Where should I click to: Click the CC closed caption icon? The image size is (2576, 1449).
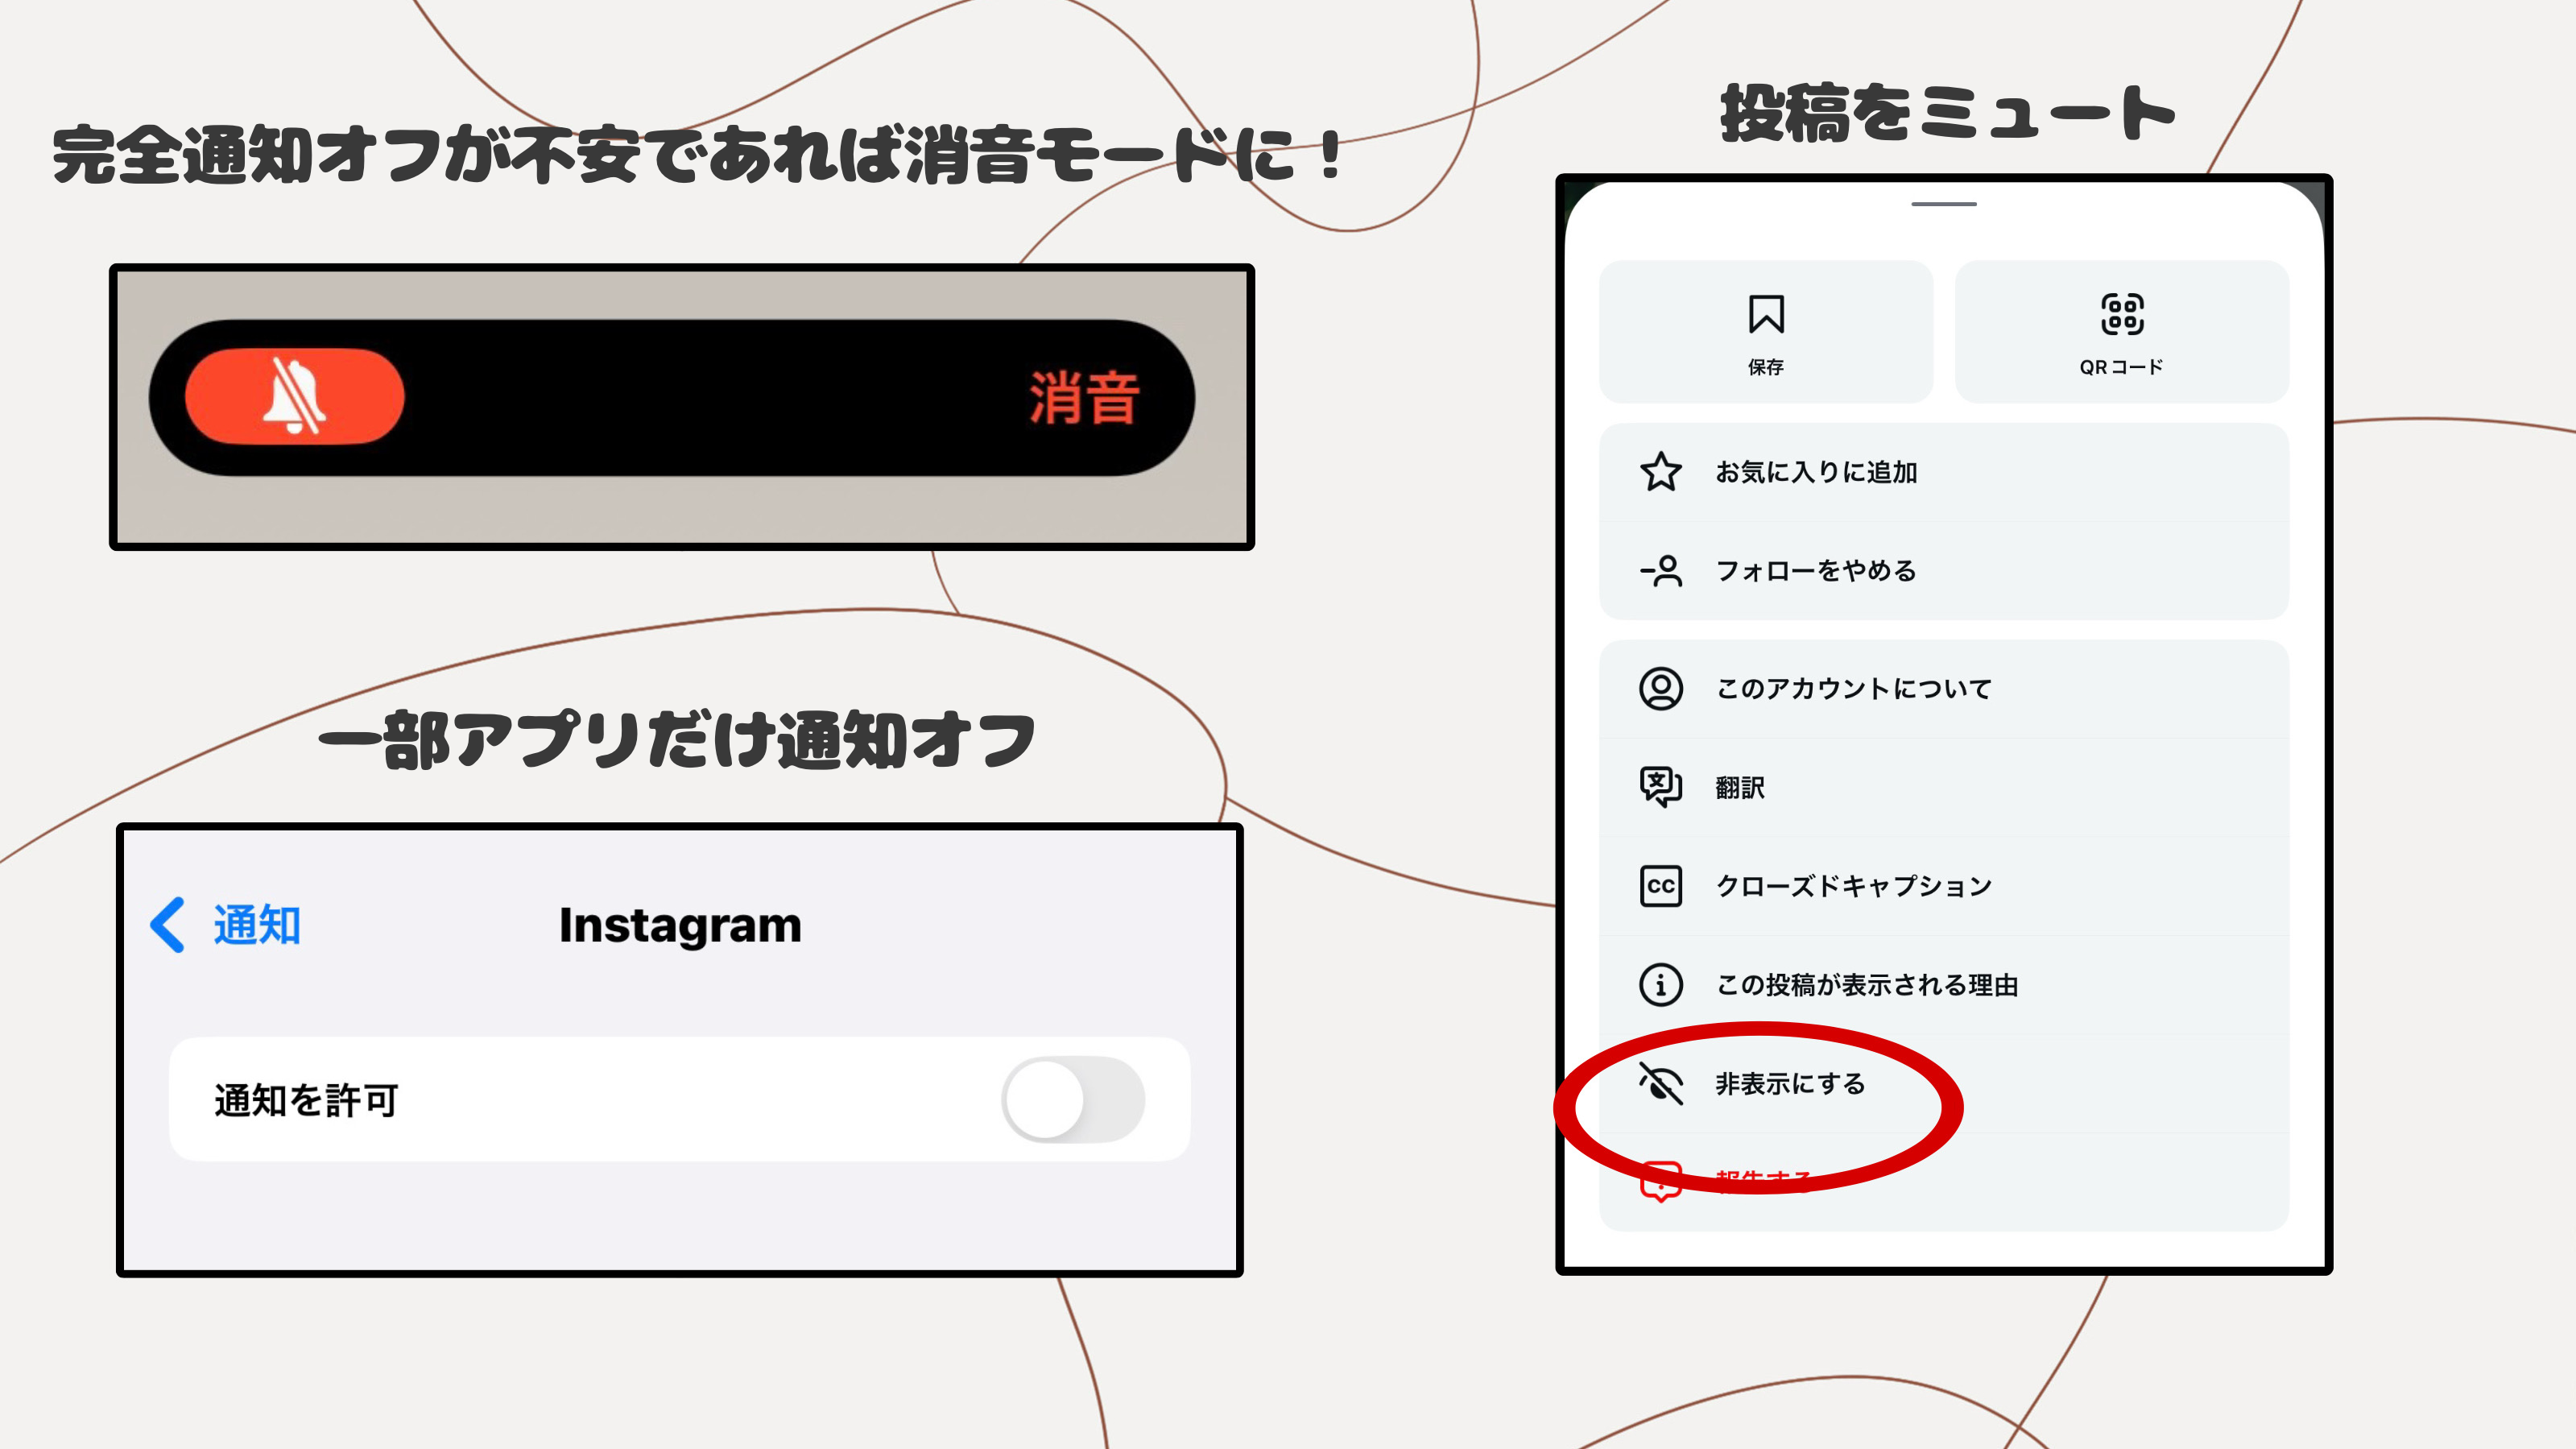point(1661,886)
